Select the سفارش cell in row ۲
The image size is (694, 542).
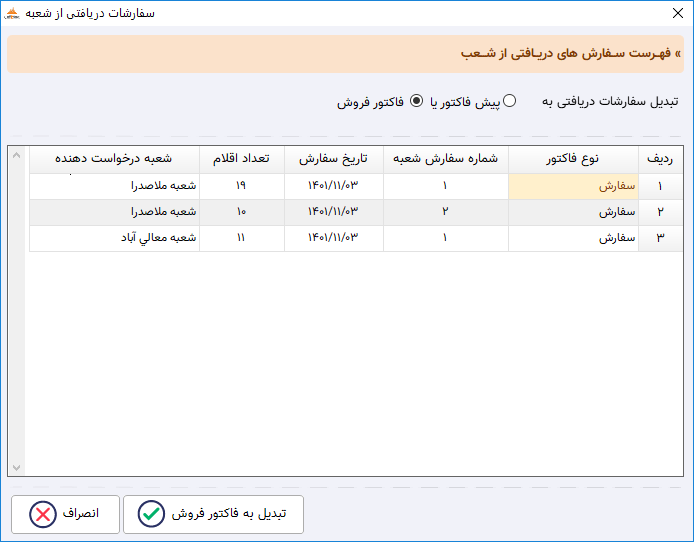pos(573,212)
